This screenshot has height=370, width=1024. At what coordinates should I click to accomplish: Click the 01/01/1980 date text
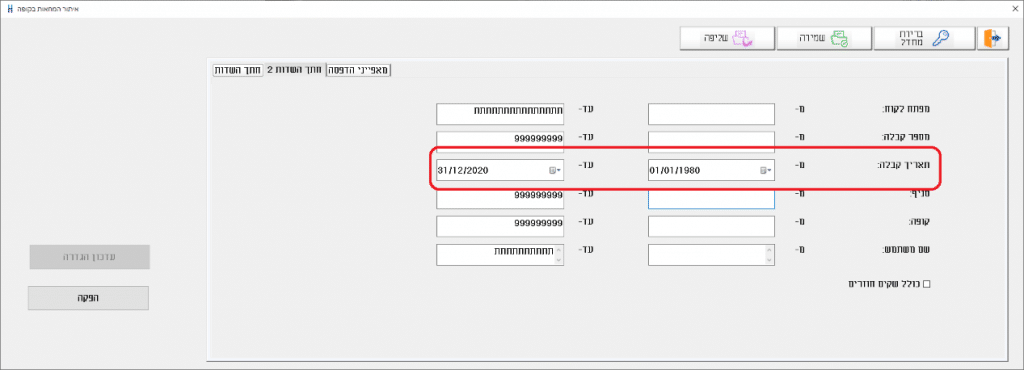click(675, 170)
